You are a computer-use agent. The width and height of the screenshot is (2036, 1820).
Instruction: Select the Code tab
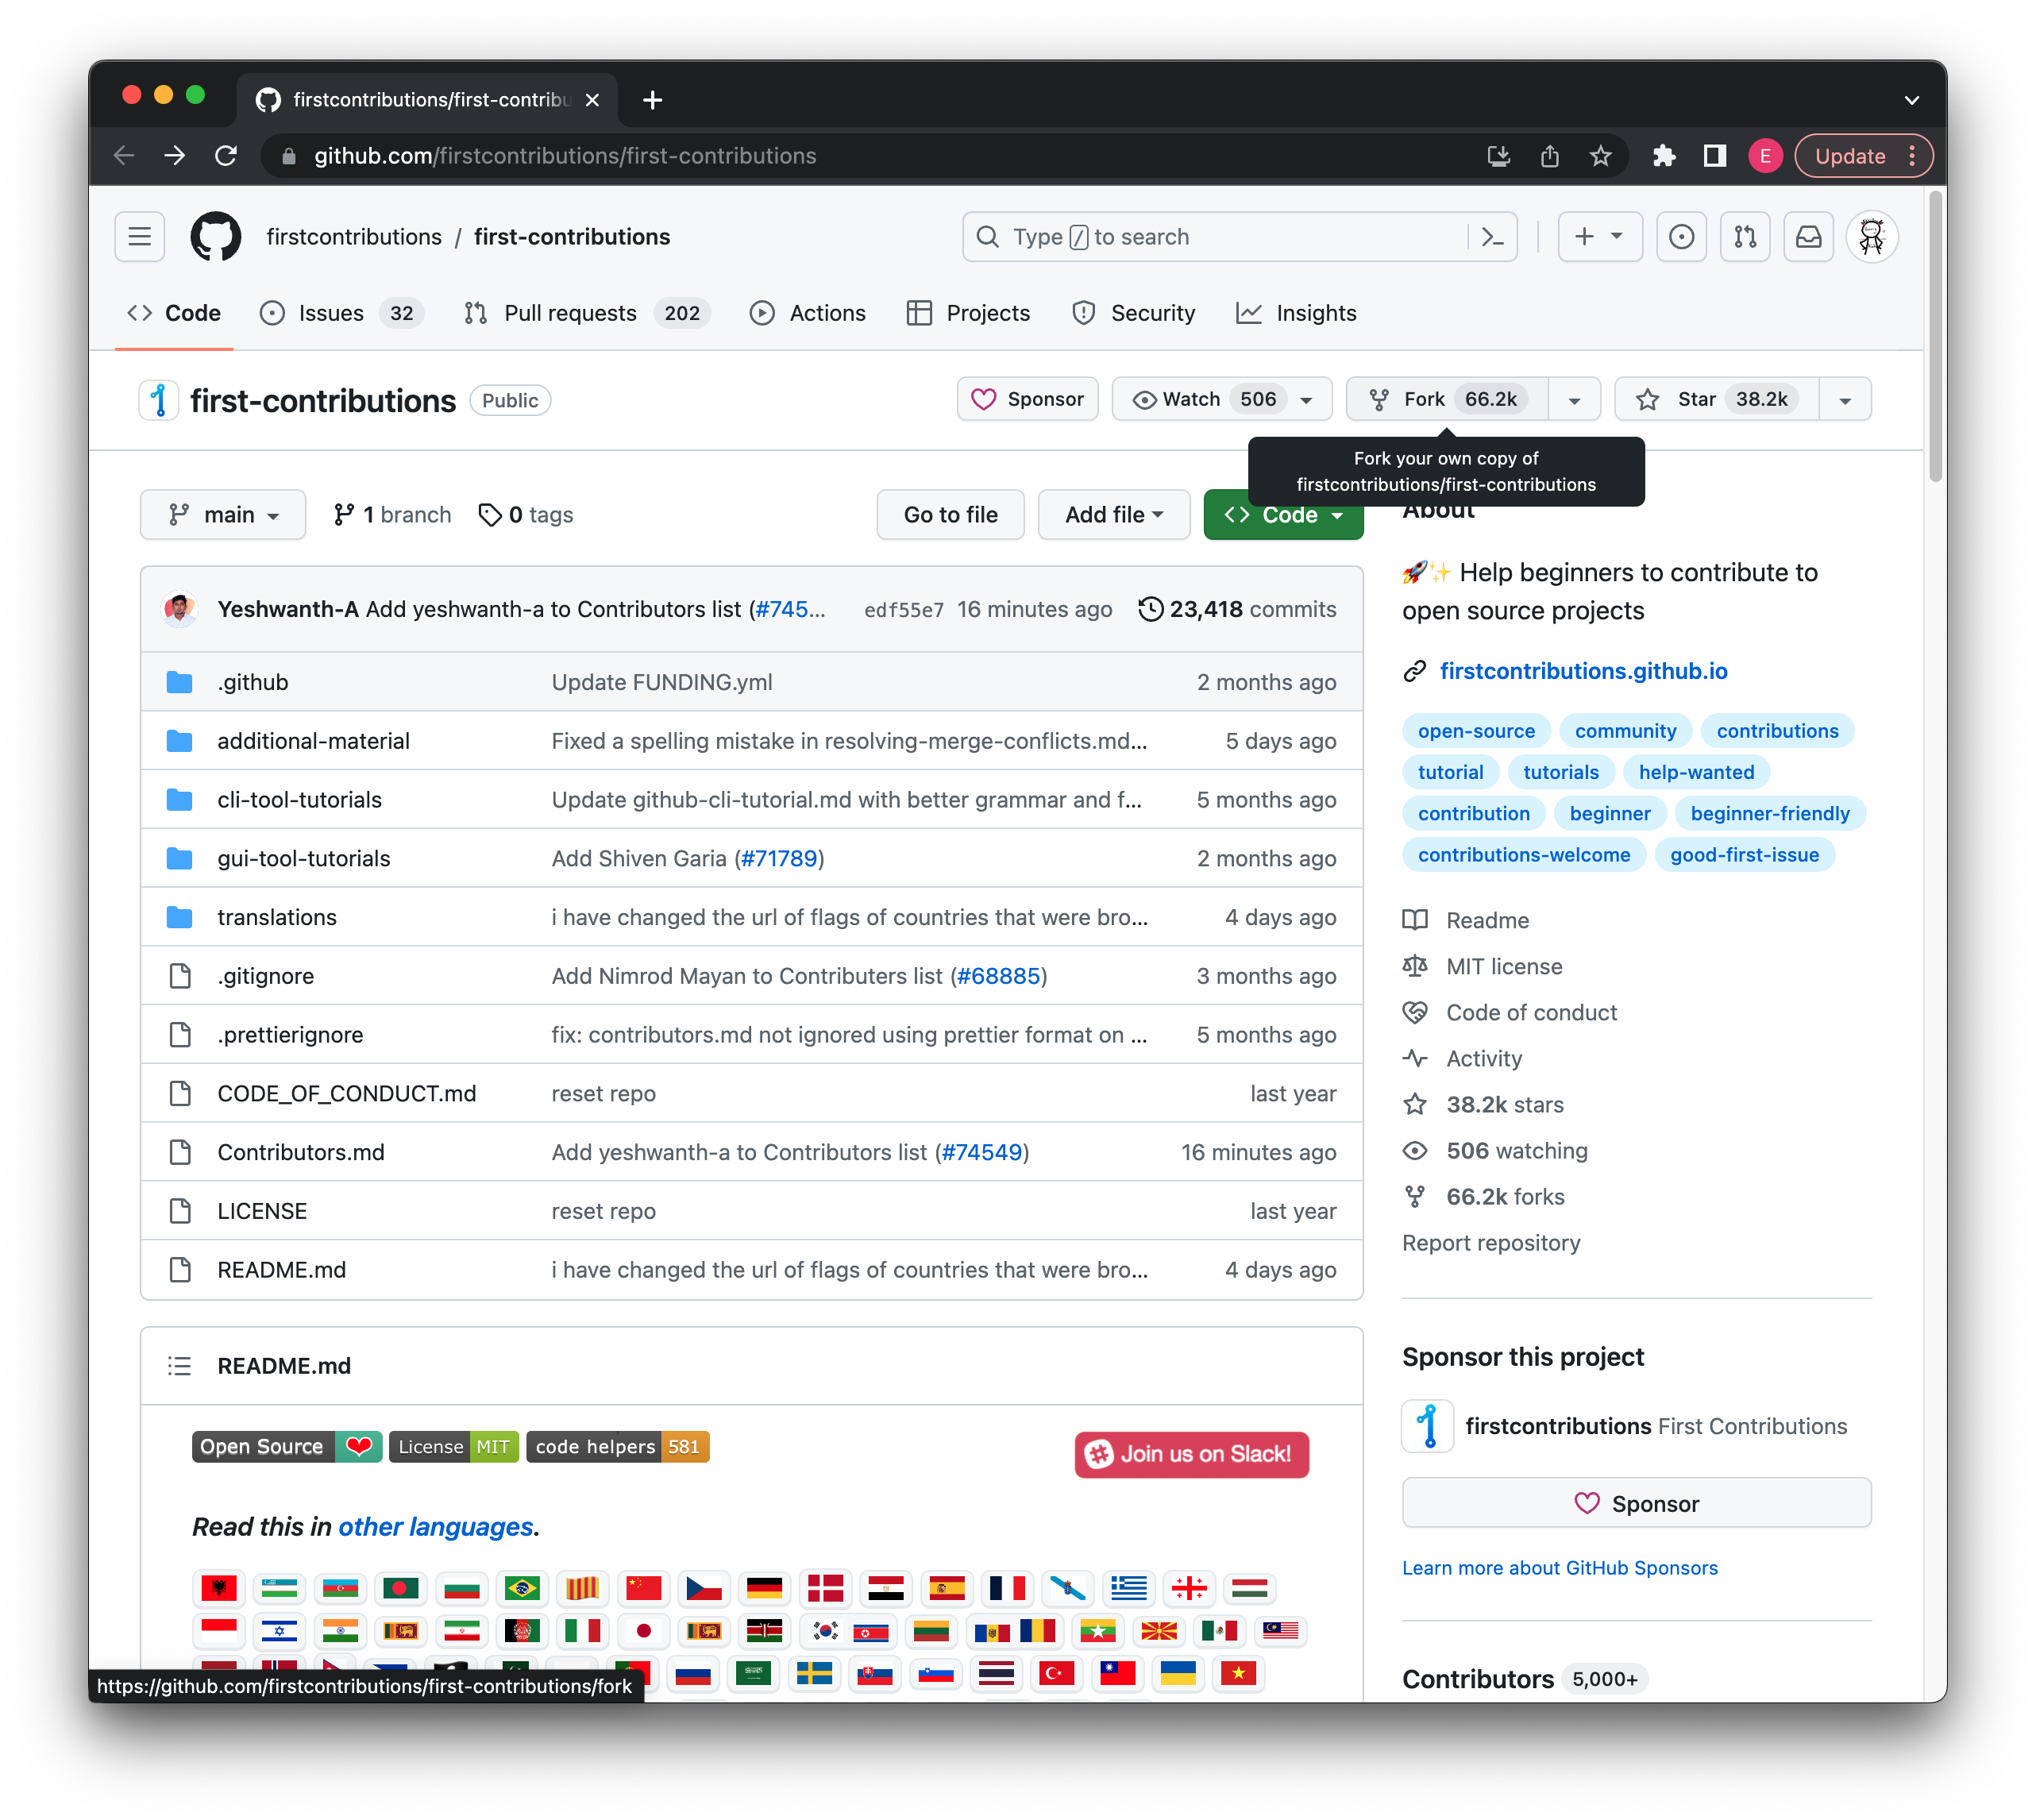coord(191,313)
